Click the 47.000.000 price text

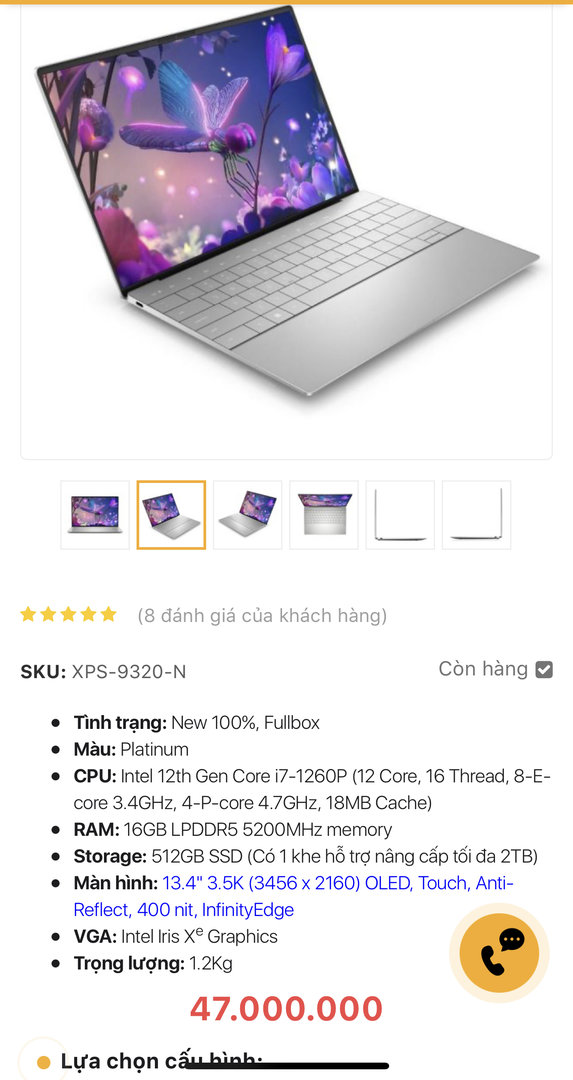[x=286, y=1008]
